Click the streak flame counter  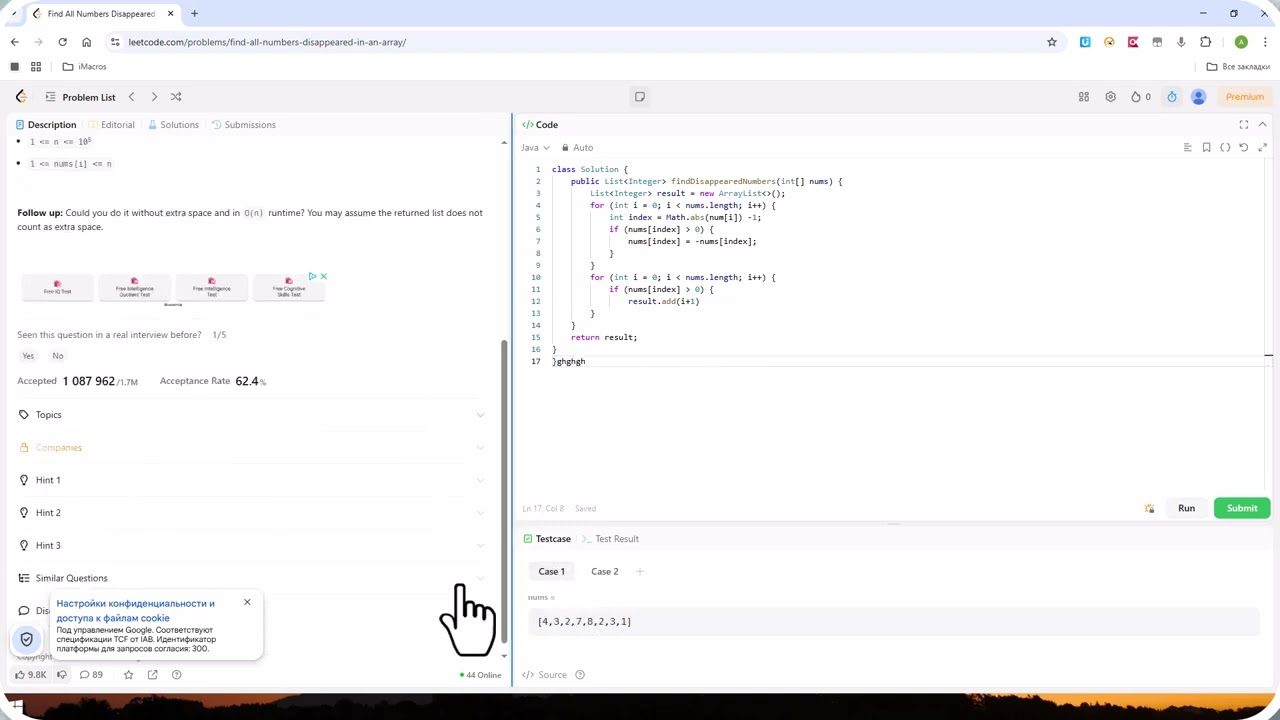click(x=1141, y=97)
